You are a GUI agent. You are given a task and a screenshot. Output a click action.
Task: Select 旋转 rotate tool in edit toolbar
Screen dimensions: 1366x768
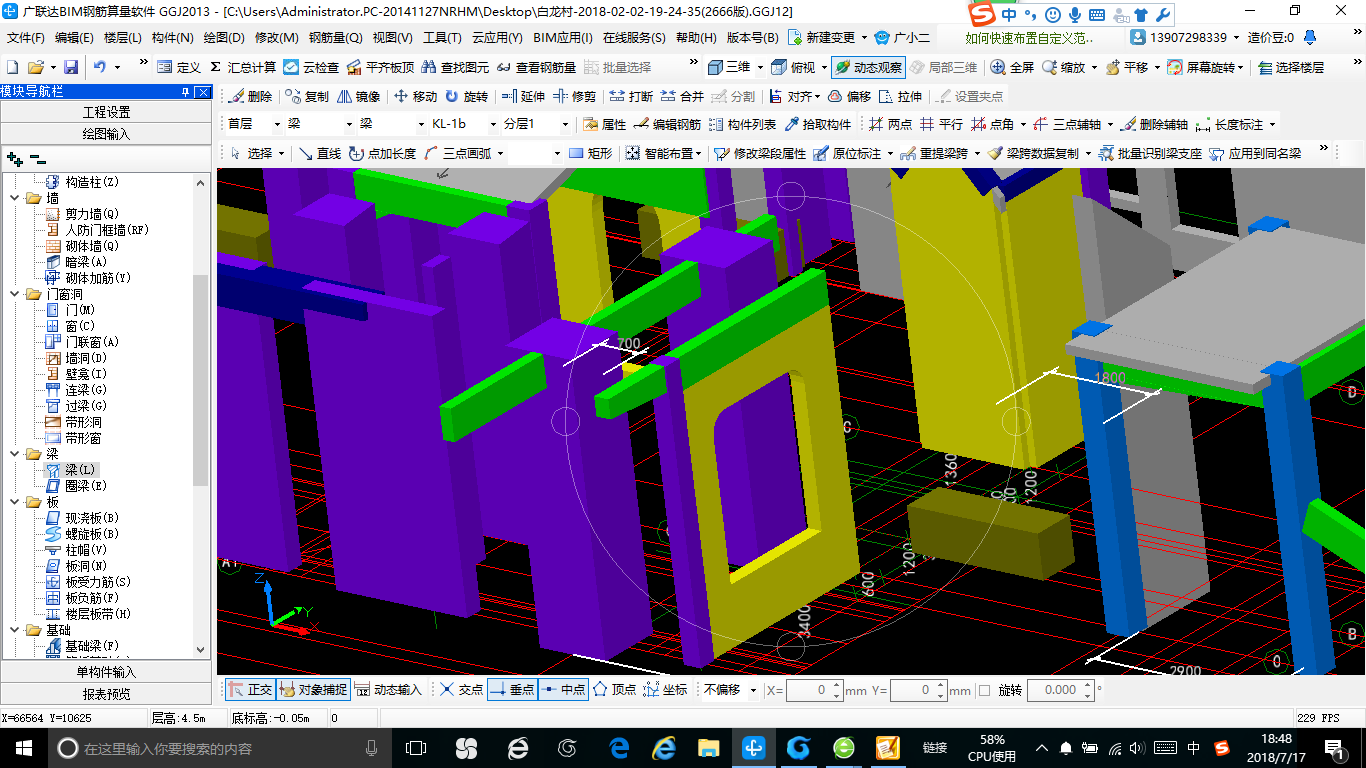tap(467, 96)
